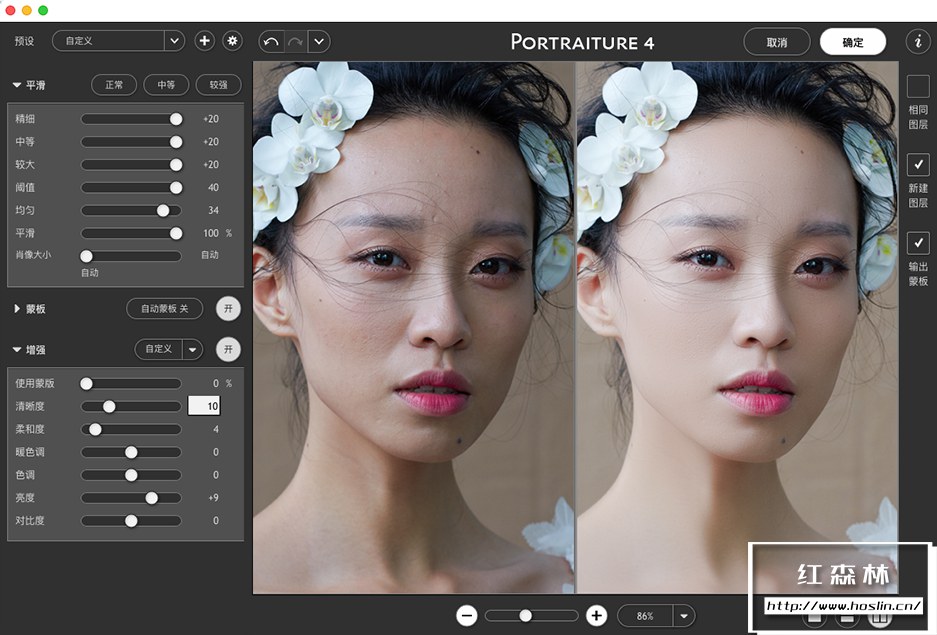
Task: Zoom in with the plus icon
Action: point(596,615)
